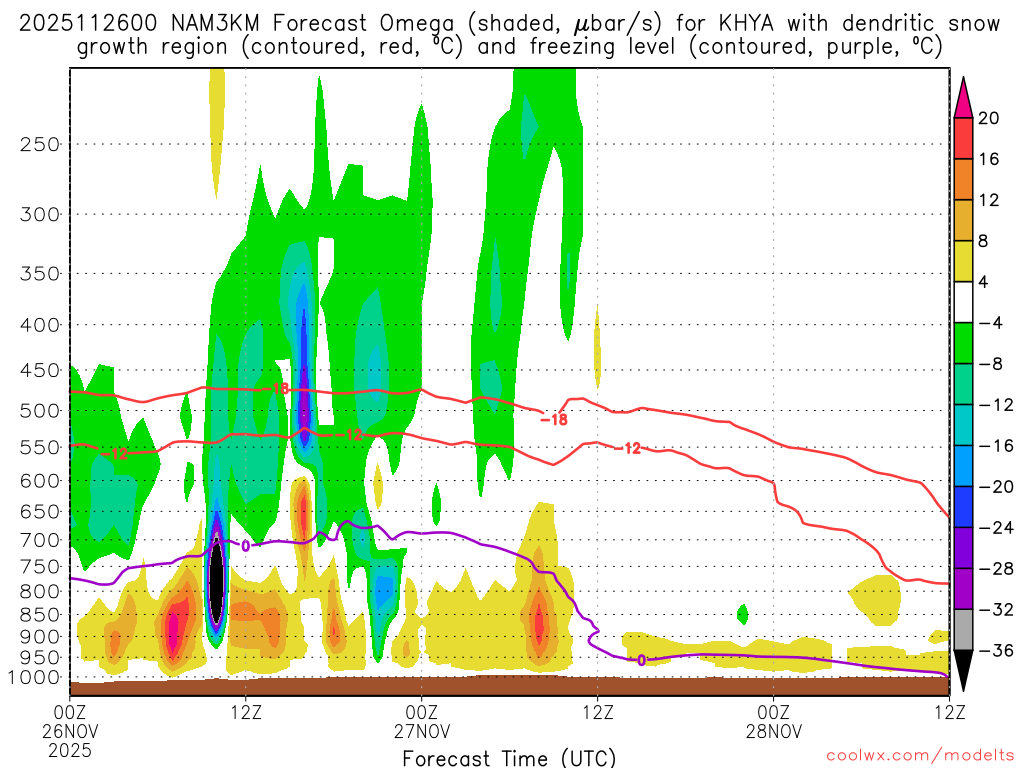This screenshot has width=1024, height=768.
Task: Click the 27NOV date label
Action: 421,731
